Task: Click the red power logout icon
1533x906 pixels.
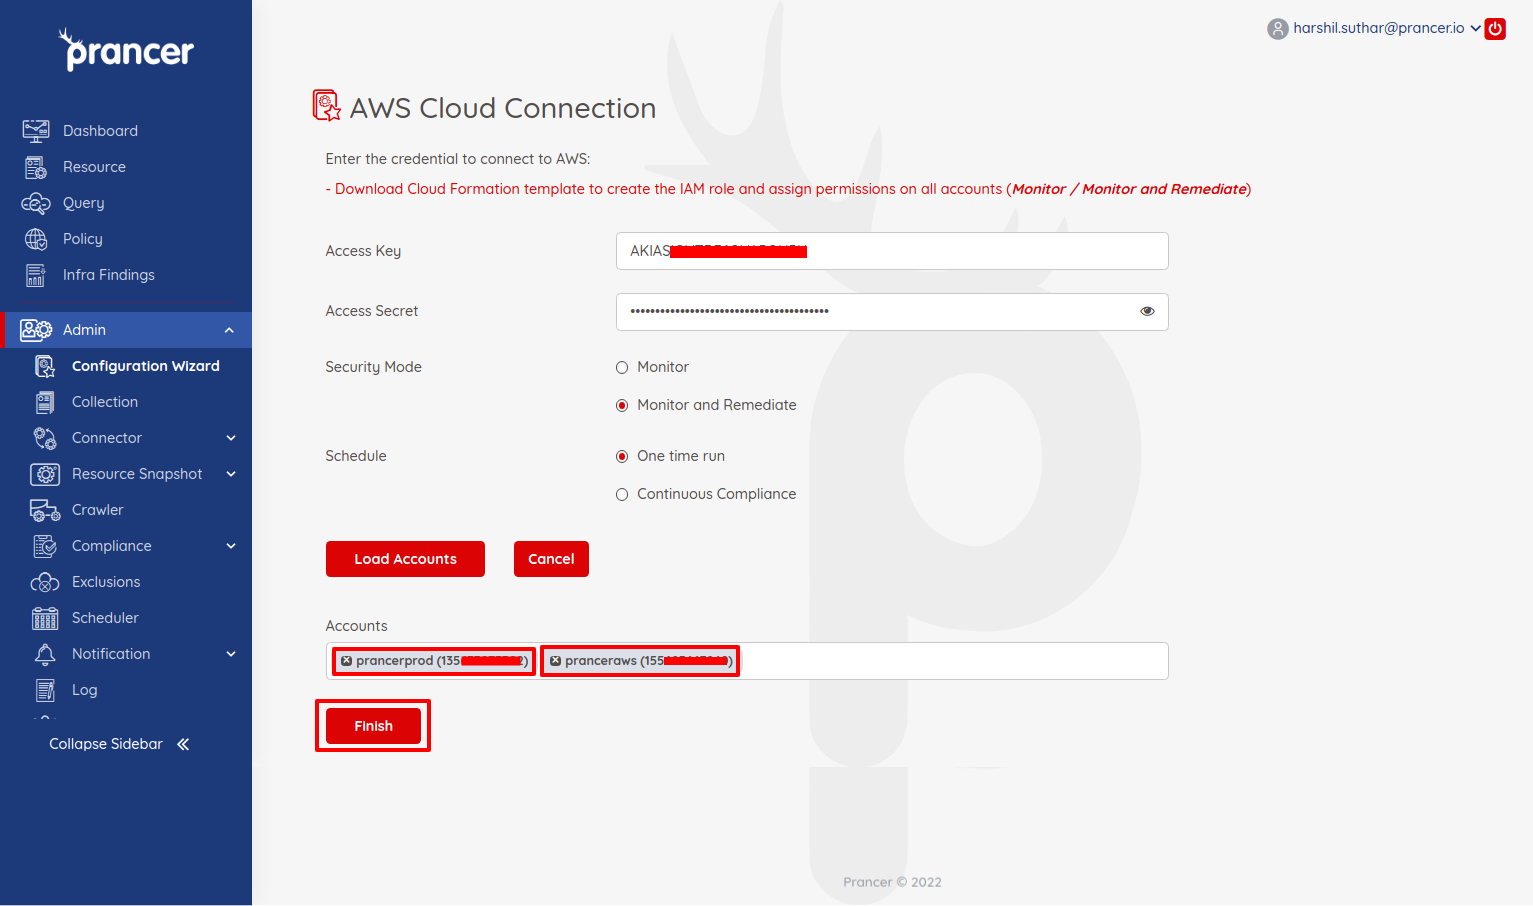Action: pos(1495,28)
